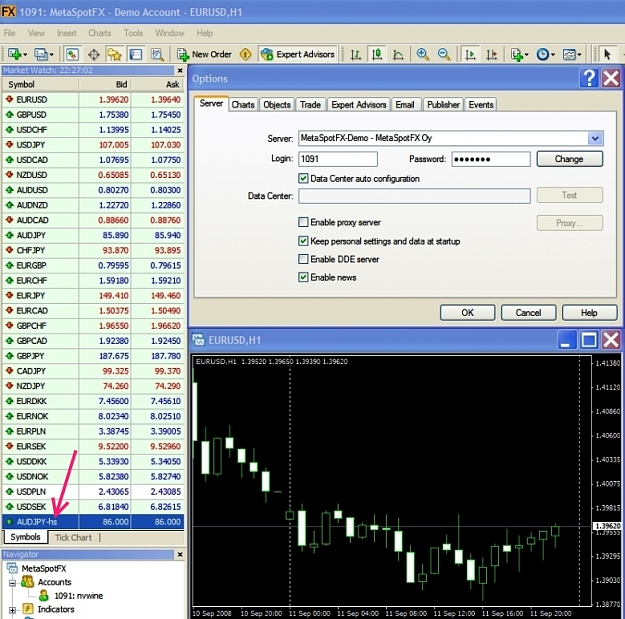Select the 1091: nvwine account

[79, 595]
